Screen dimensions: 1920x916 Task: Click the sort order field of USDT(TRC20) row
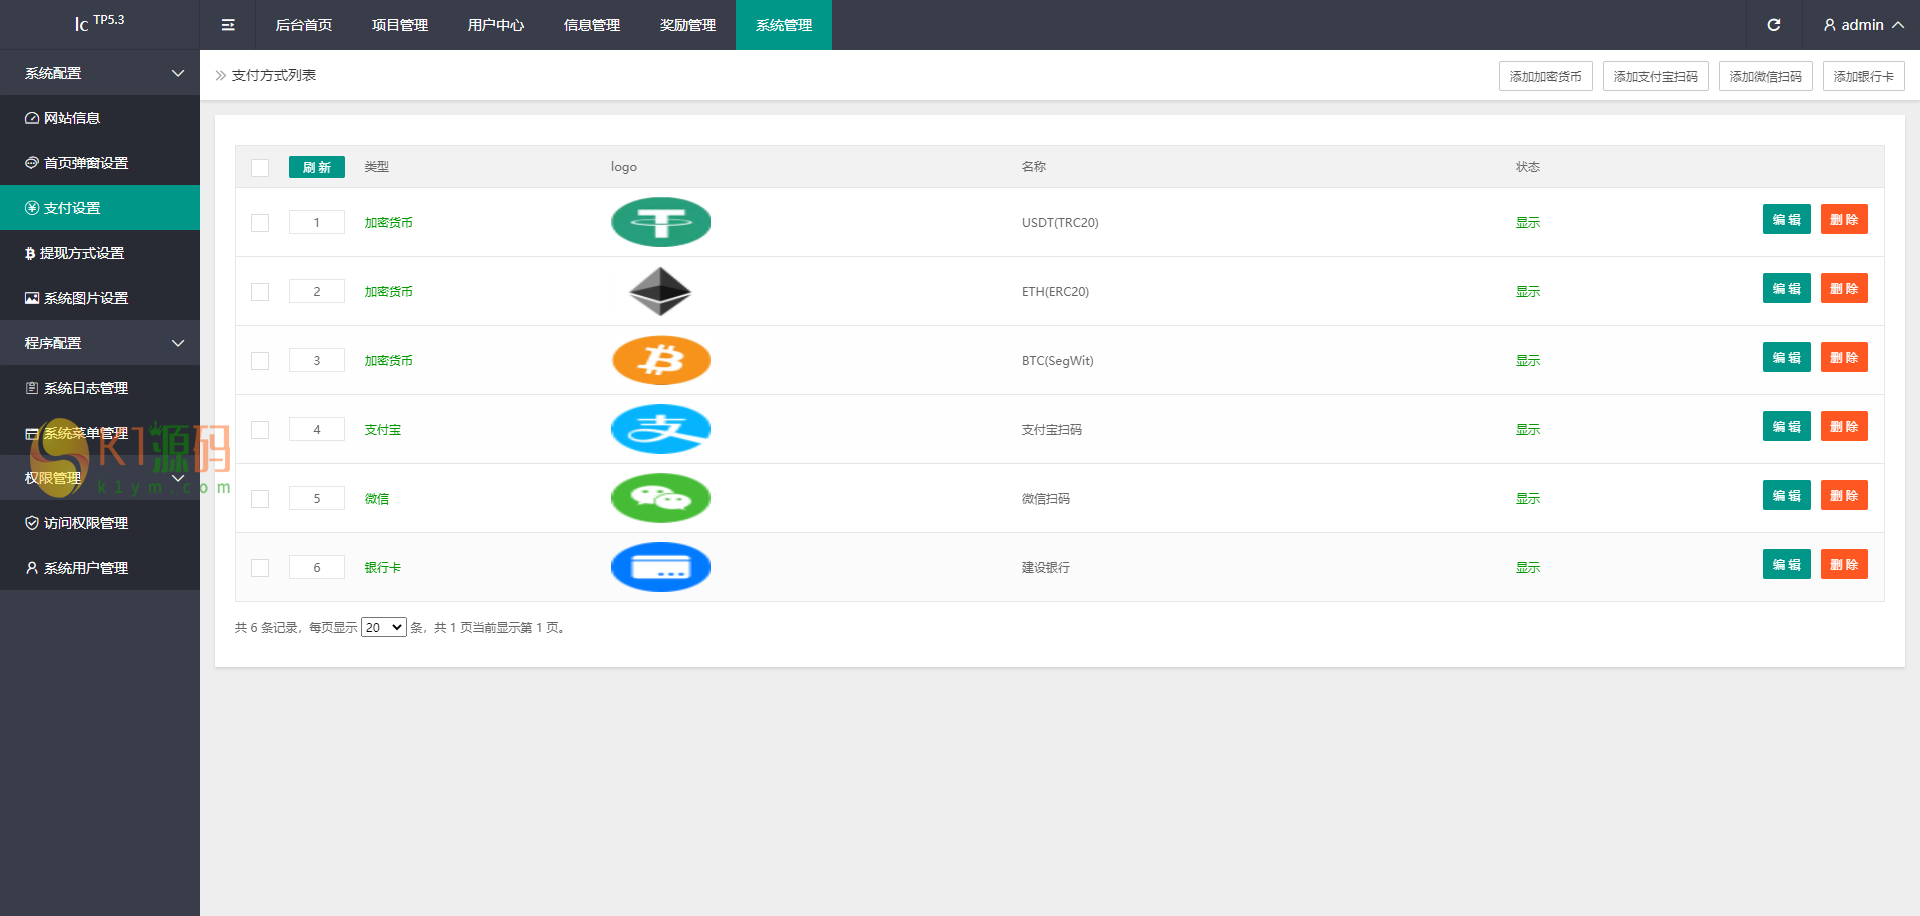click(317, 222)
